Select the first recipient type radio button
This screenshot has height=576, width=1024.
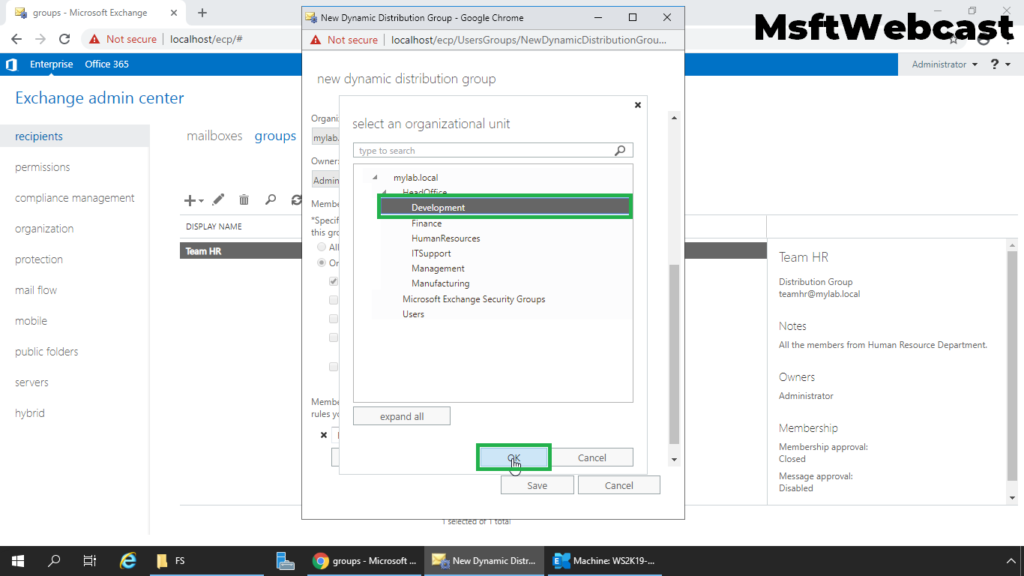click(x=321, y=248)
